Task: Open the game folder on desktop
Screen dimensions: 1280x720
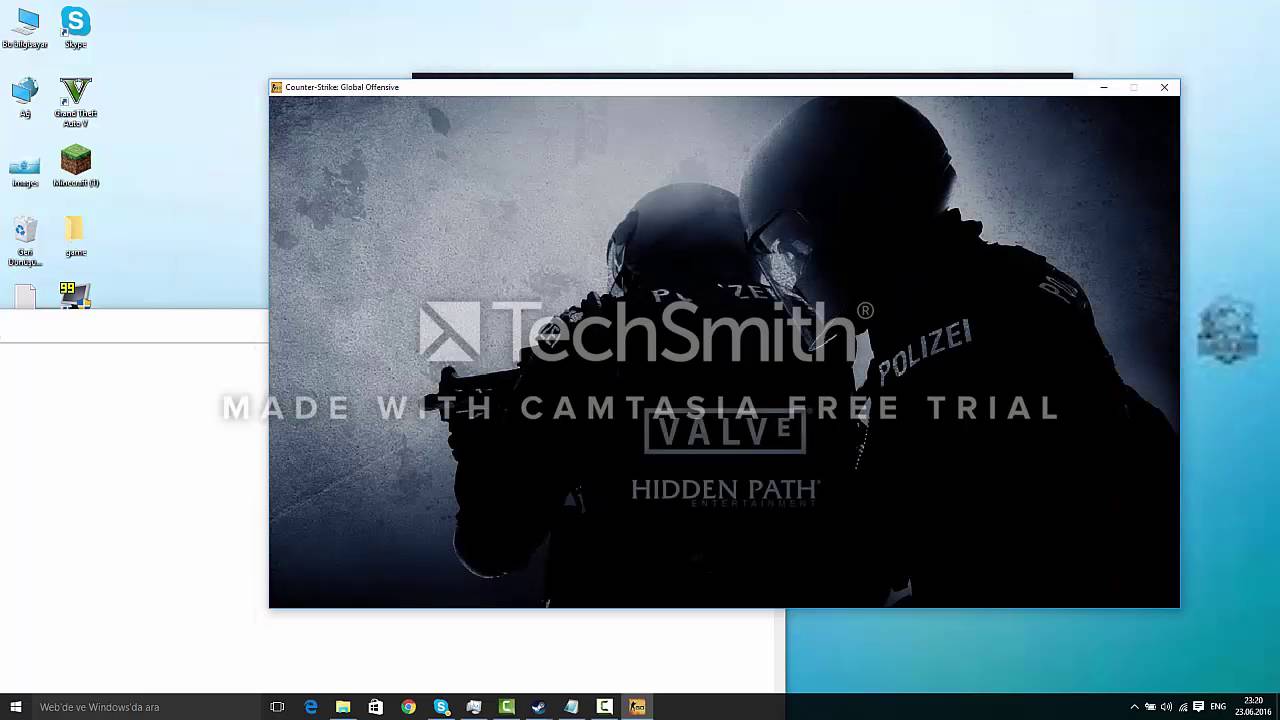Action: (75, 237)
